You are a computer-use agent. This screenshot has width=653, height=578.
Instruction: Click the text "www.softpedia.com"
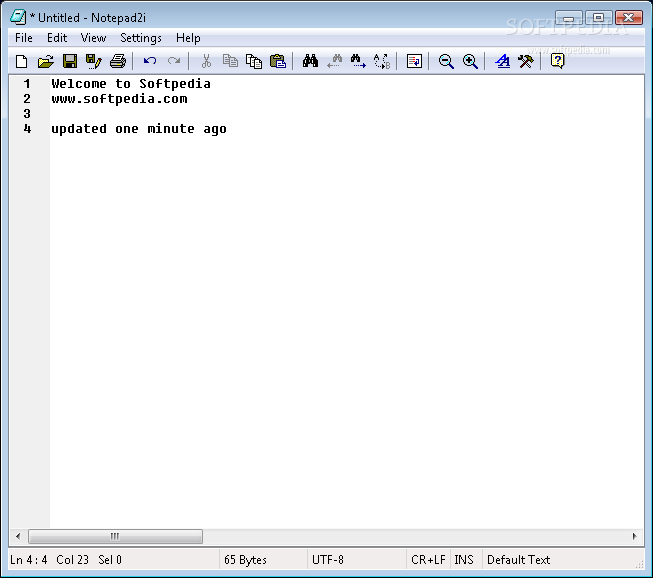tap(120, 99)
